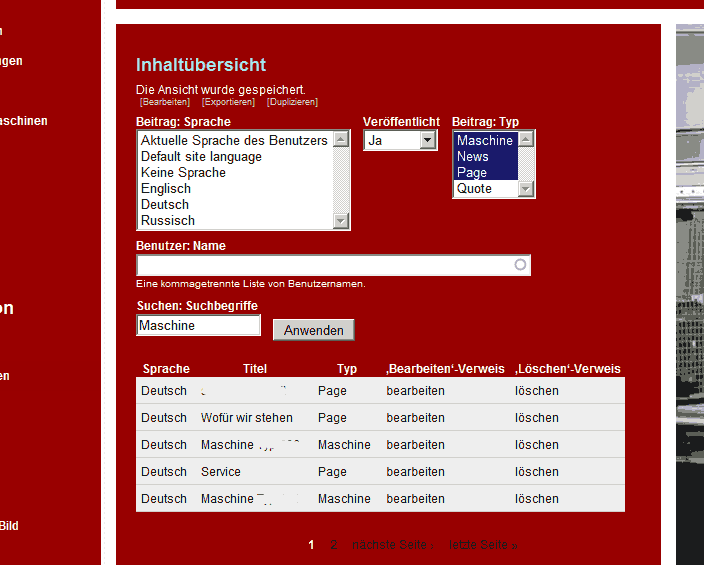Image resolution: width=704 pixels, height=565 pixels.
Task: Click the Bearbeiten link below saved message
Action: [165, 102]
